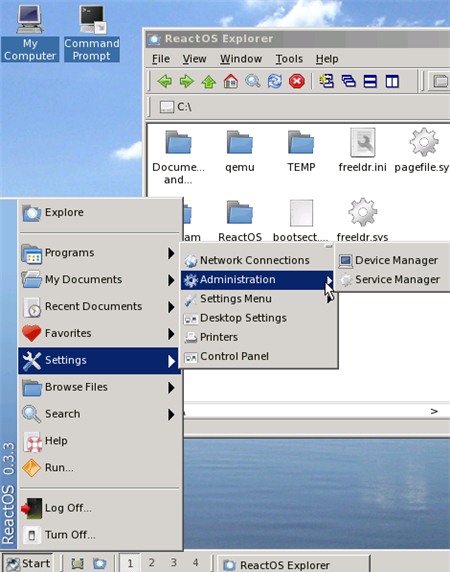Expand the Administration submenu
This screenshot has width=450, height=572.
[x=257, y=280]
